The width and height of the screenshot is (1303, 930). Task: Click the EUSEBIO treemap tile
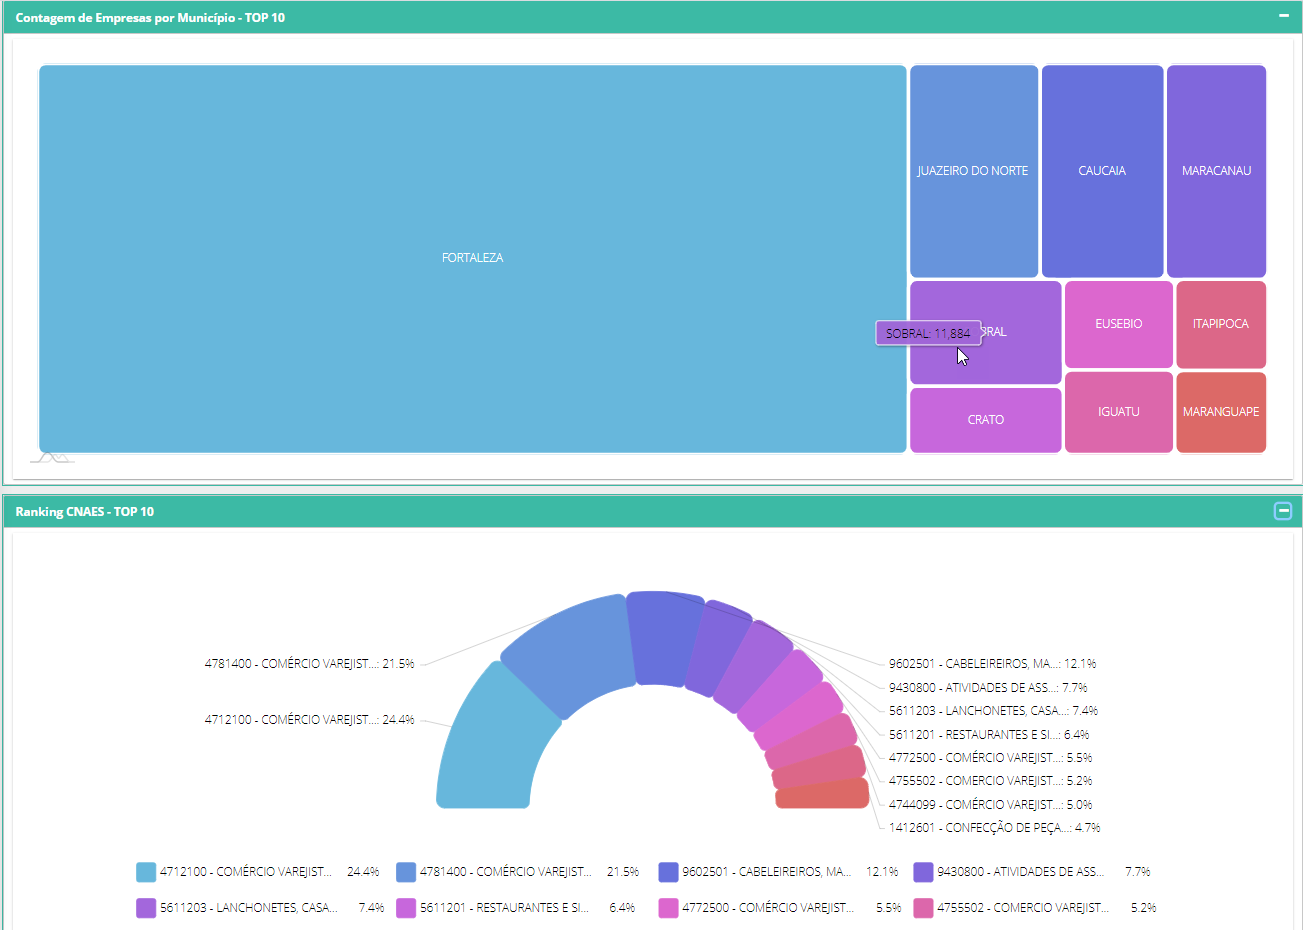(x=1118, y=324)
